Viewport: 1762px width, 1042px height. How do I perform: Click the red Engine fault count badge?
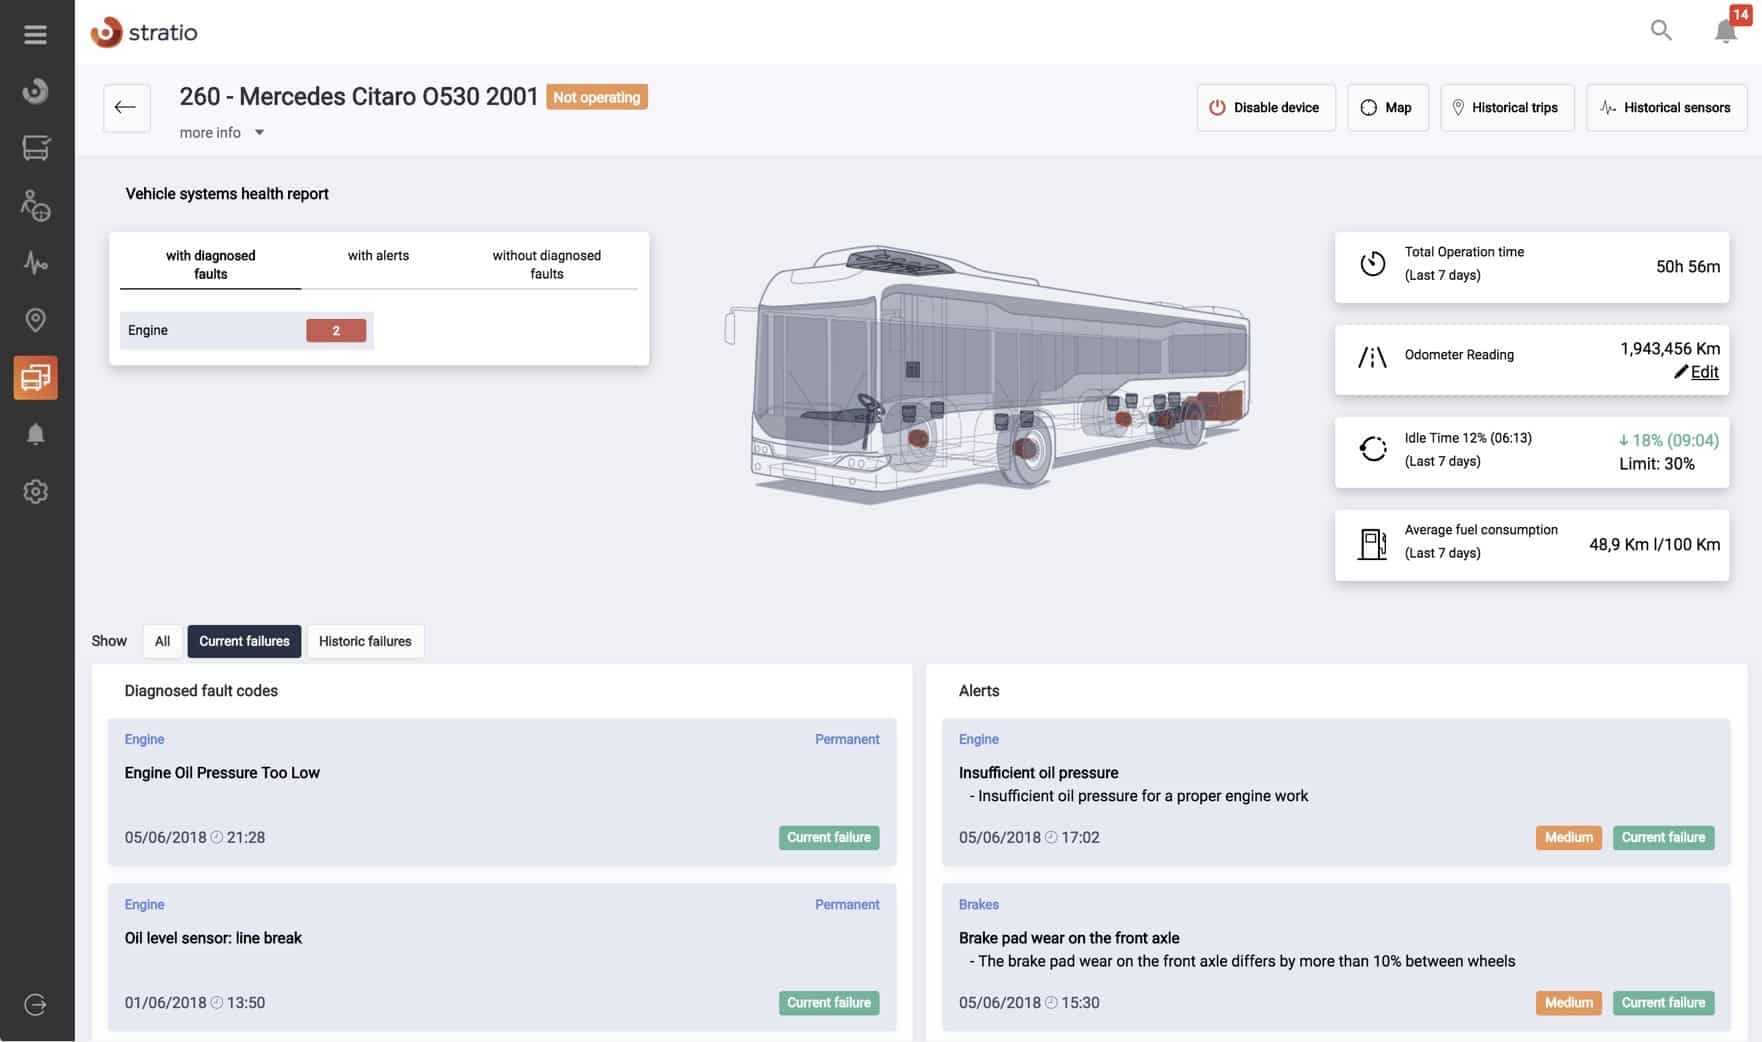point(336,331)
